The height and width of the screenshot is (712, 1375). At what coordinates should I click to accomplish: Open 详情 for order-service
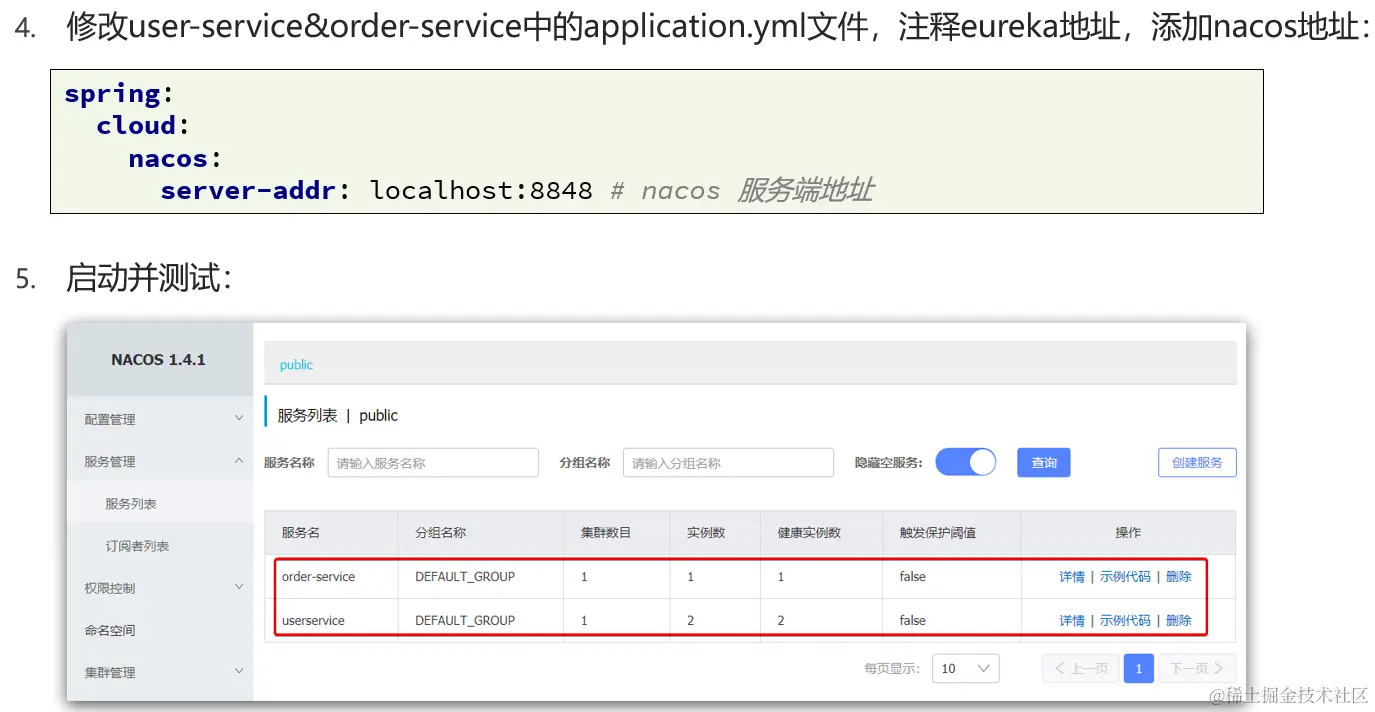[x=1072, y=577]
